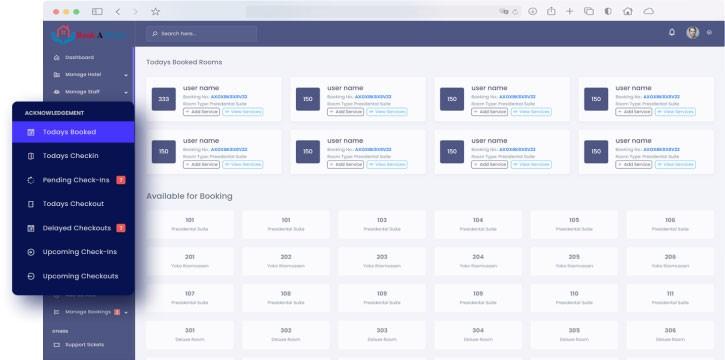Go forward with the browser forward arrow
The height and width of the screenshot is (360, 725).
[135, 12]
